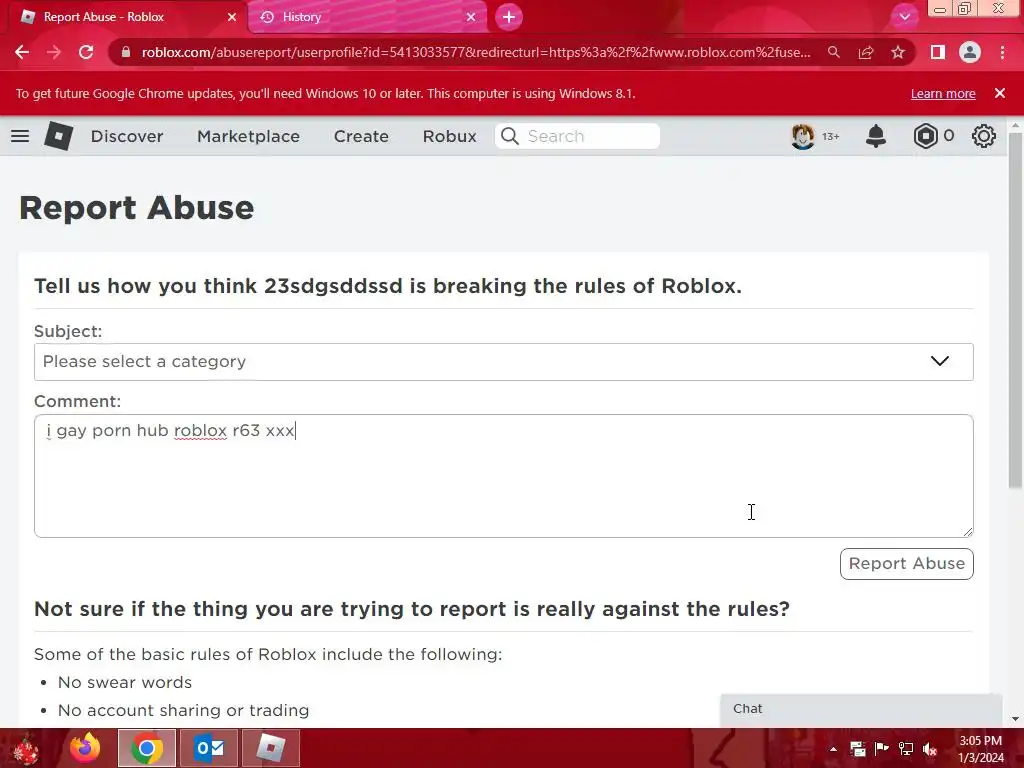Open a new browser tab
The width and height of the screenshot is (1024, 768).
point(509,17)
